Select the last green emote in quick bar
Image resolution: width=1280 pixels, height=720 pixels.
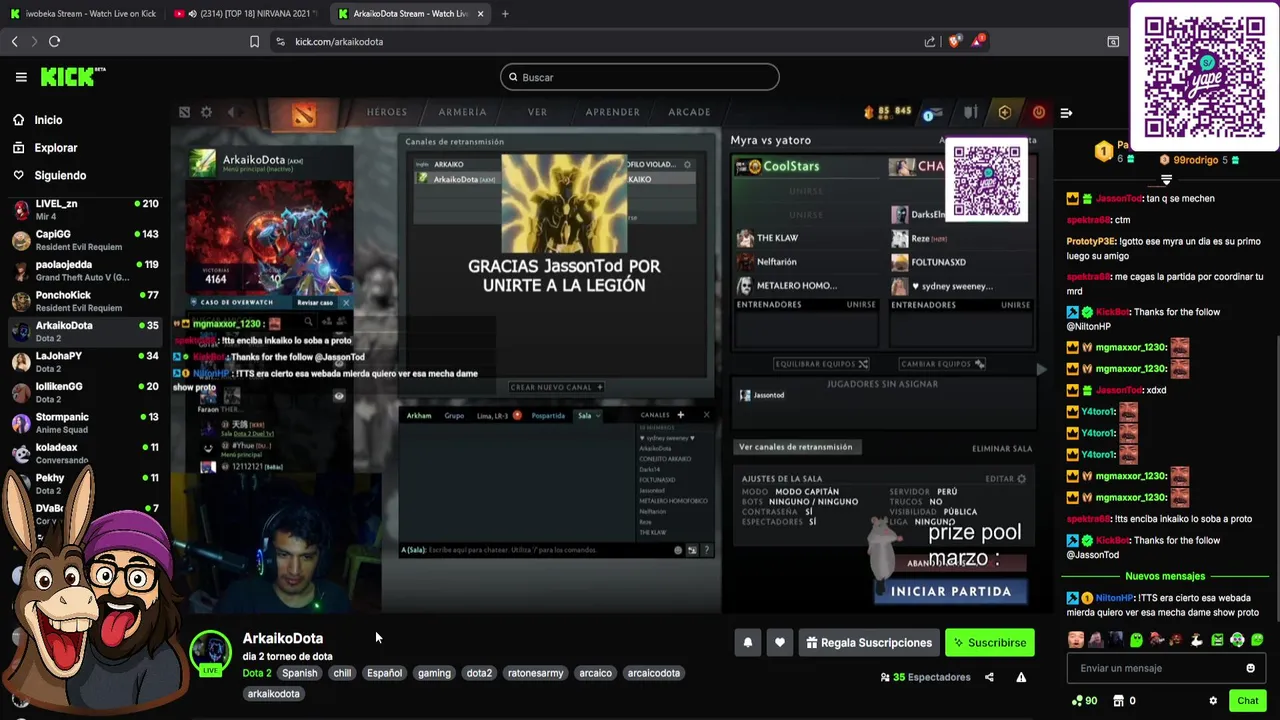point(1257,640)
